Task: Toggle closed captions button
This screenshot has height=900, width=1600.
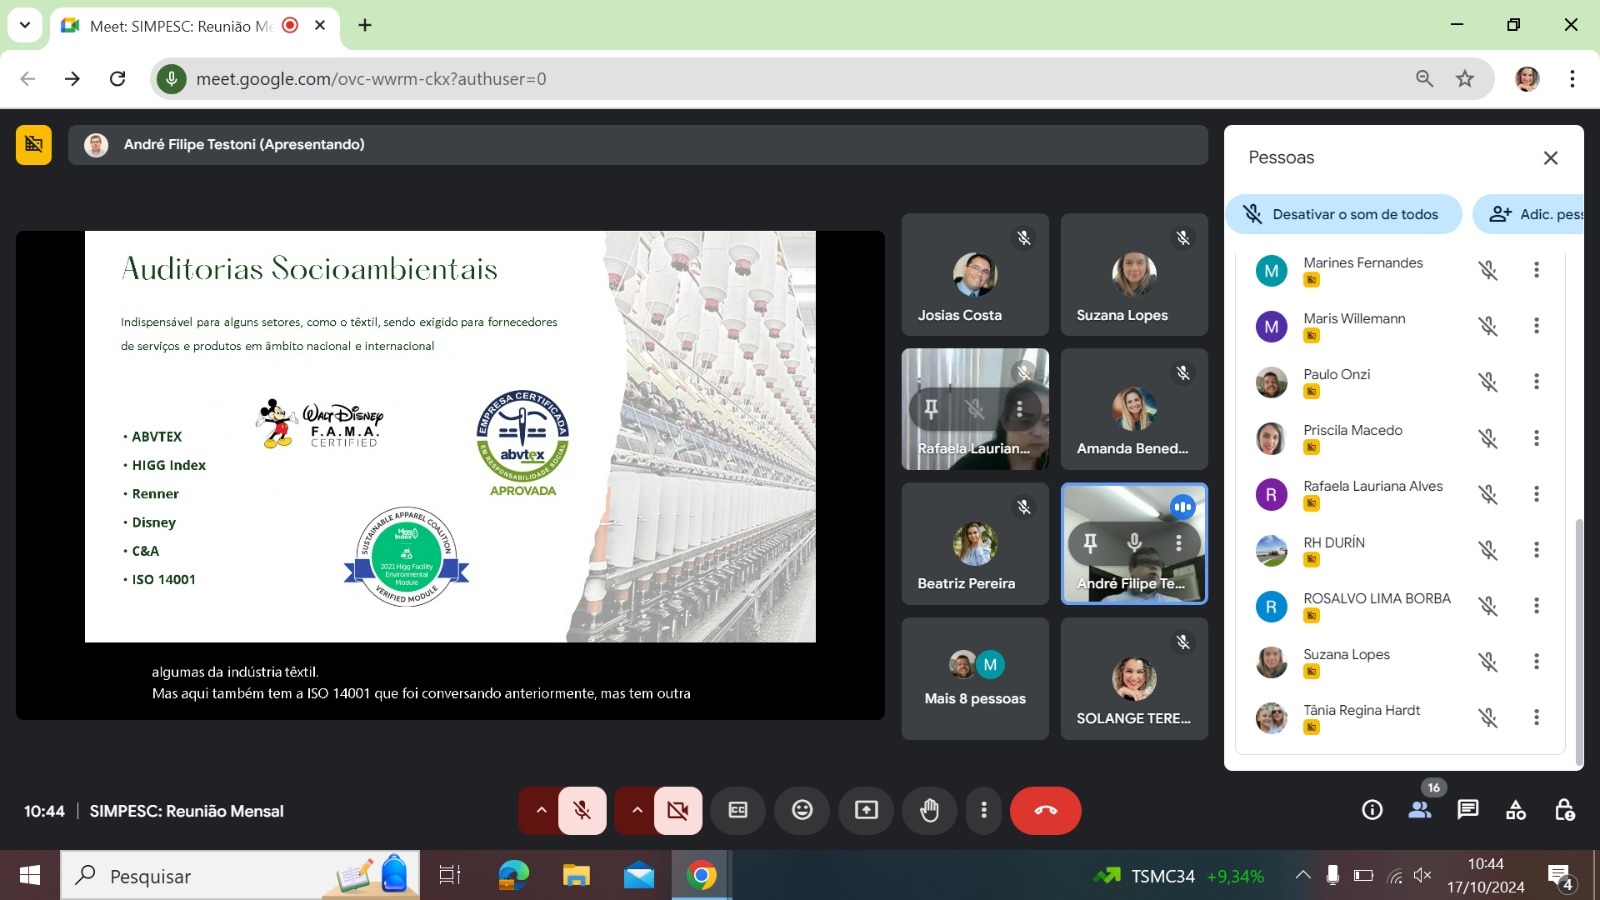Action: coord(738,810)
